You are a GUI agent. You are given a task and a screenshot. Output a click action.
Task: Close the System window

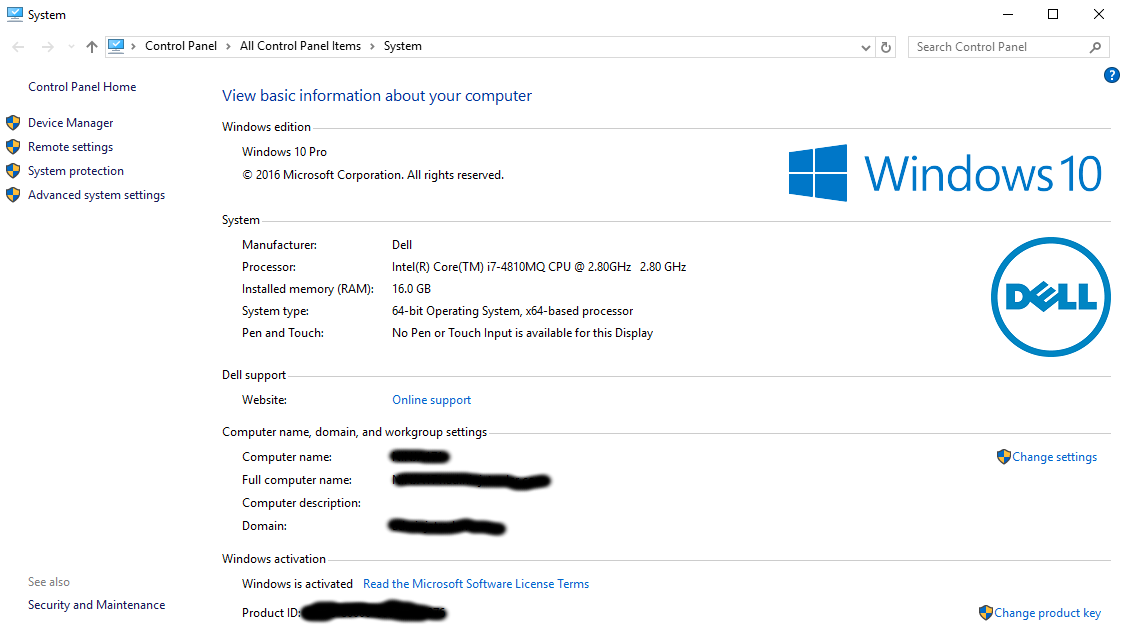(1098, 14)
